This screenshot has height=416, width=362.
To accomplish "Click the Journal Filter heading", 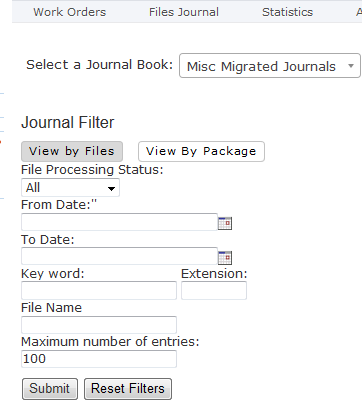I will [x=68, y=122].
